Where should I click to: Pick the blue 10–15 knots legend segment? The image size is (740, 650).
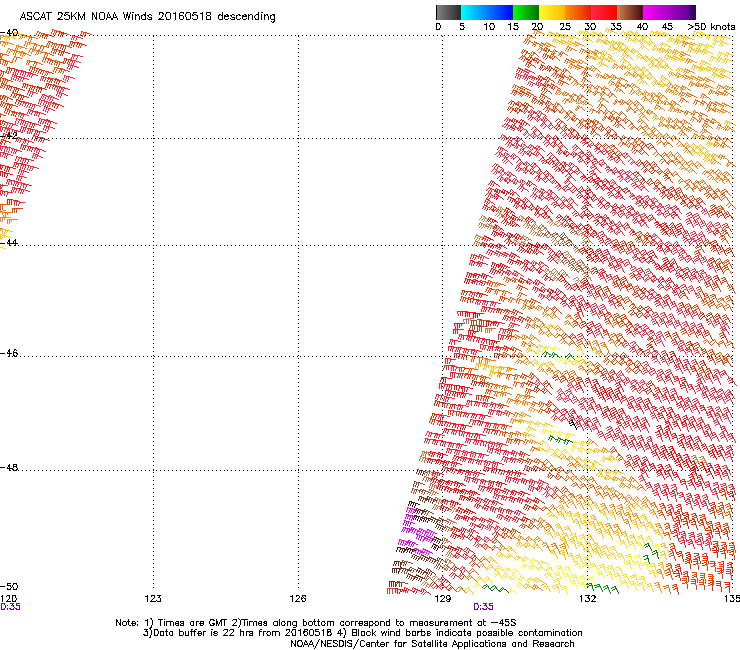(x=500, y=12)
